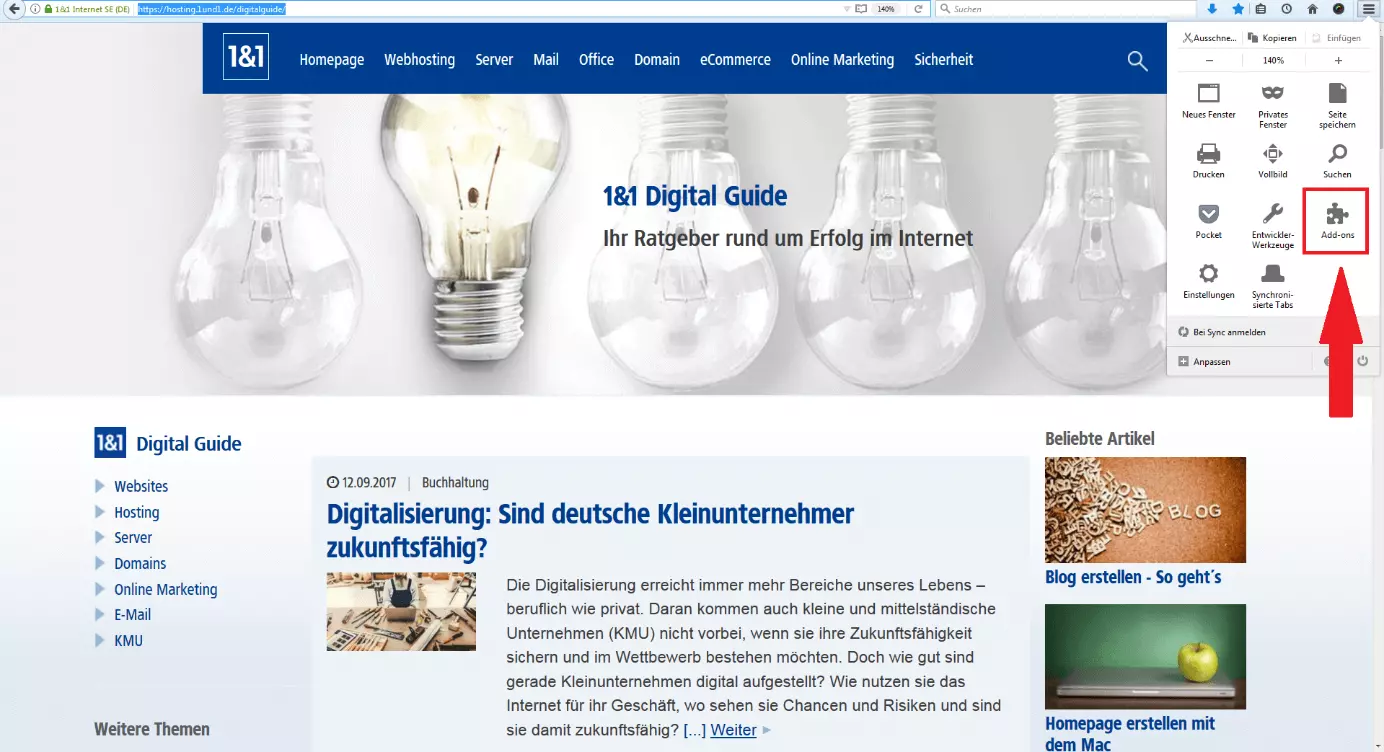Click Kopieren in the menu panel
The width and height of the screenshot is (1384, 752).
tap(1273, 38)
